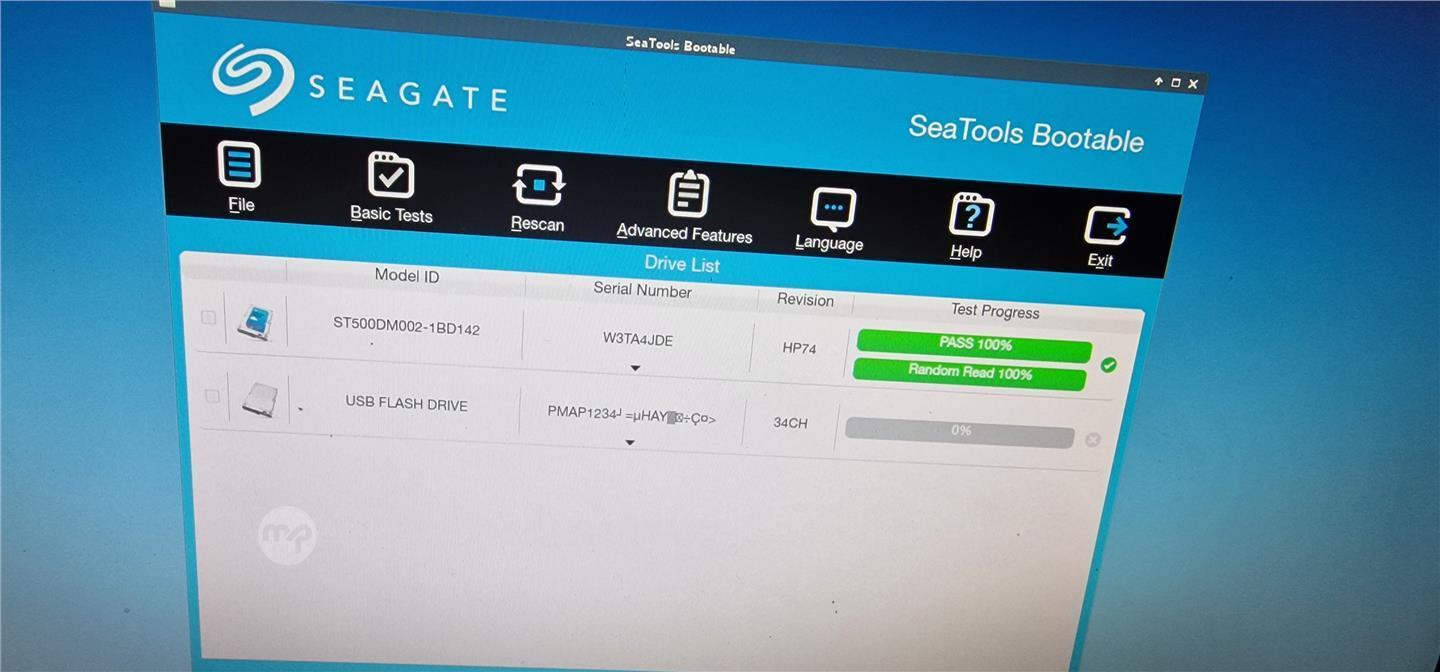The image size is (1440, 672).
Task: Open the Language speech-bubble icon
Action: coord(832,209)
